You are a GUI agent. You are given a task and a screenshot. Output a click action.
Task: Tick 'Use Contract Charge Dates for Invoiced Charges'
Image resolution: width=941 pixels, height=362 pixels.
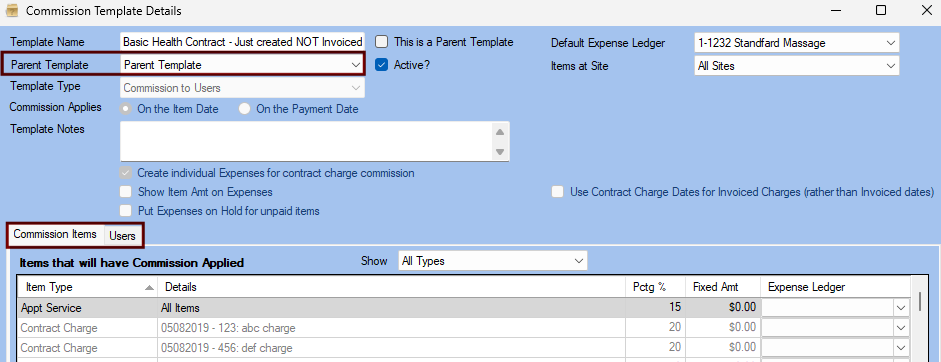[x=558, y=192]
